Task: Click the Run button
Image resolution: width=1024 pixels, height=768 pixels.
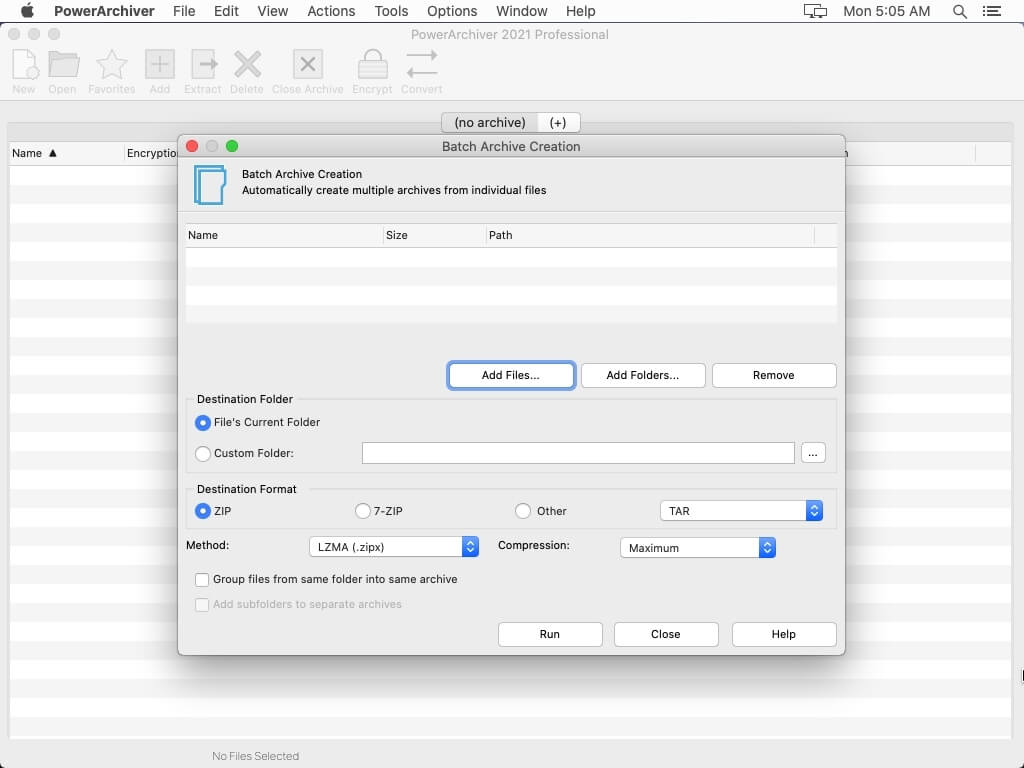Action: pos(550,634)
